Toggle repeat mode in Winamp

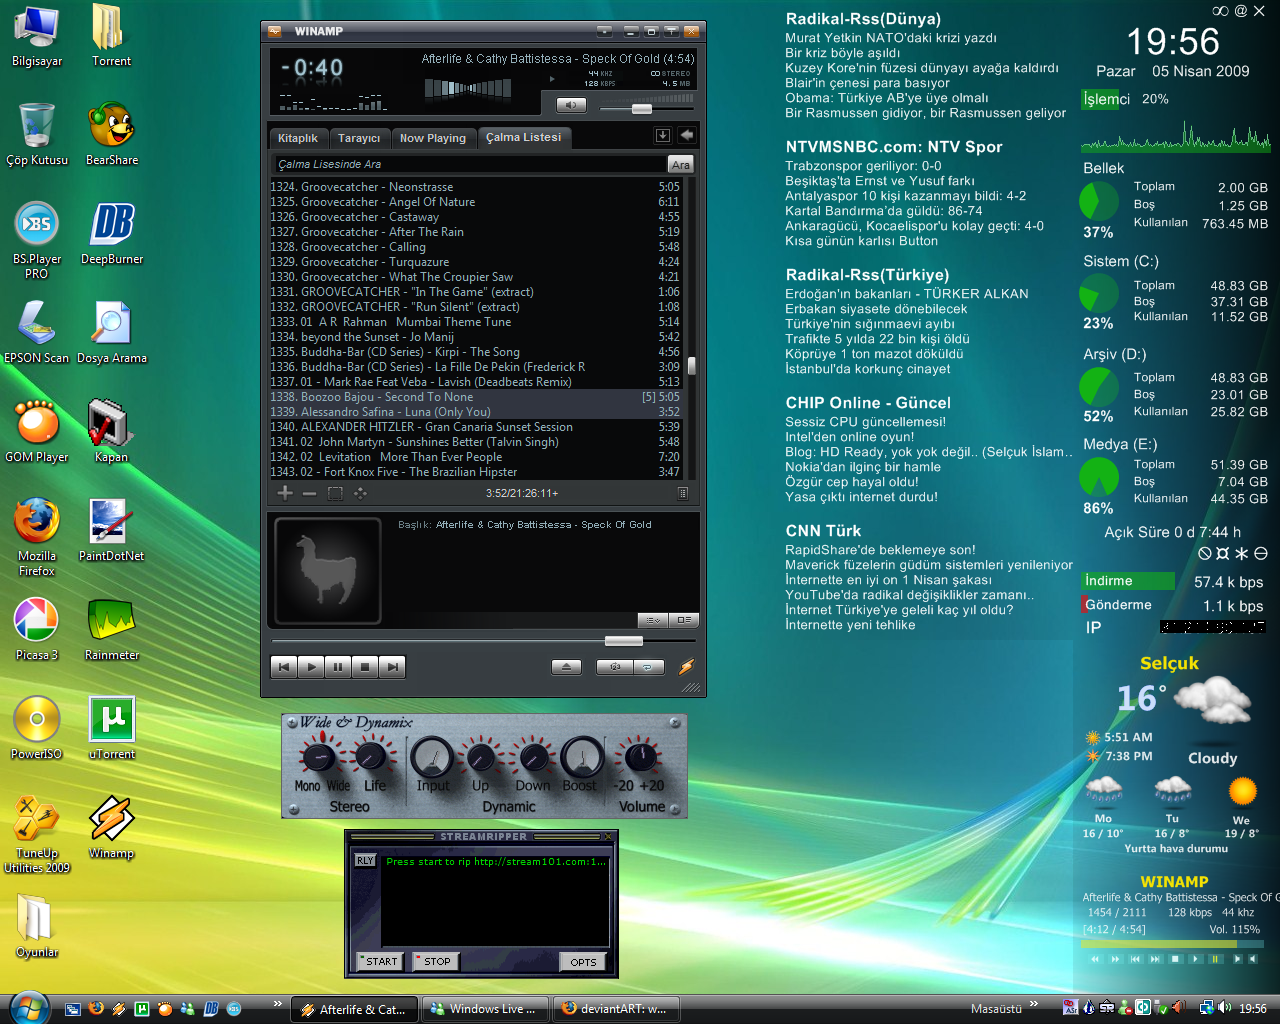pyautogui.click(x=648, y=667)
